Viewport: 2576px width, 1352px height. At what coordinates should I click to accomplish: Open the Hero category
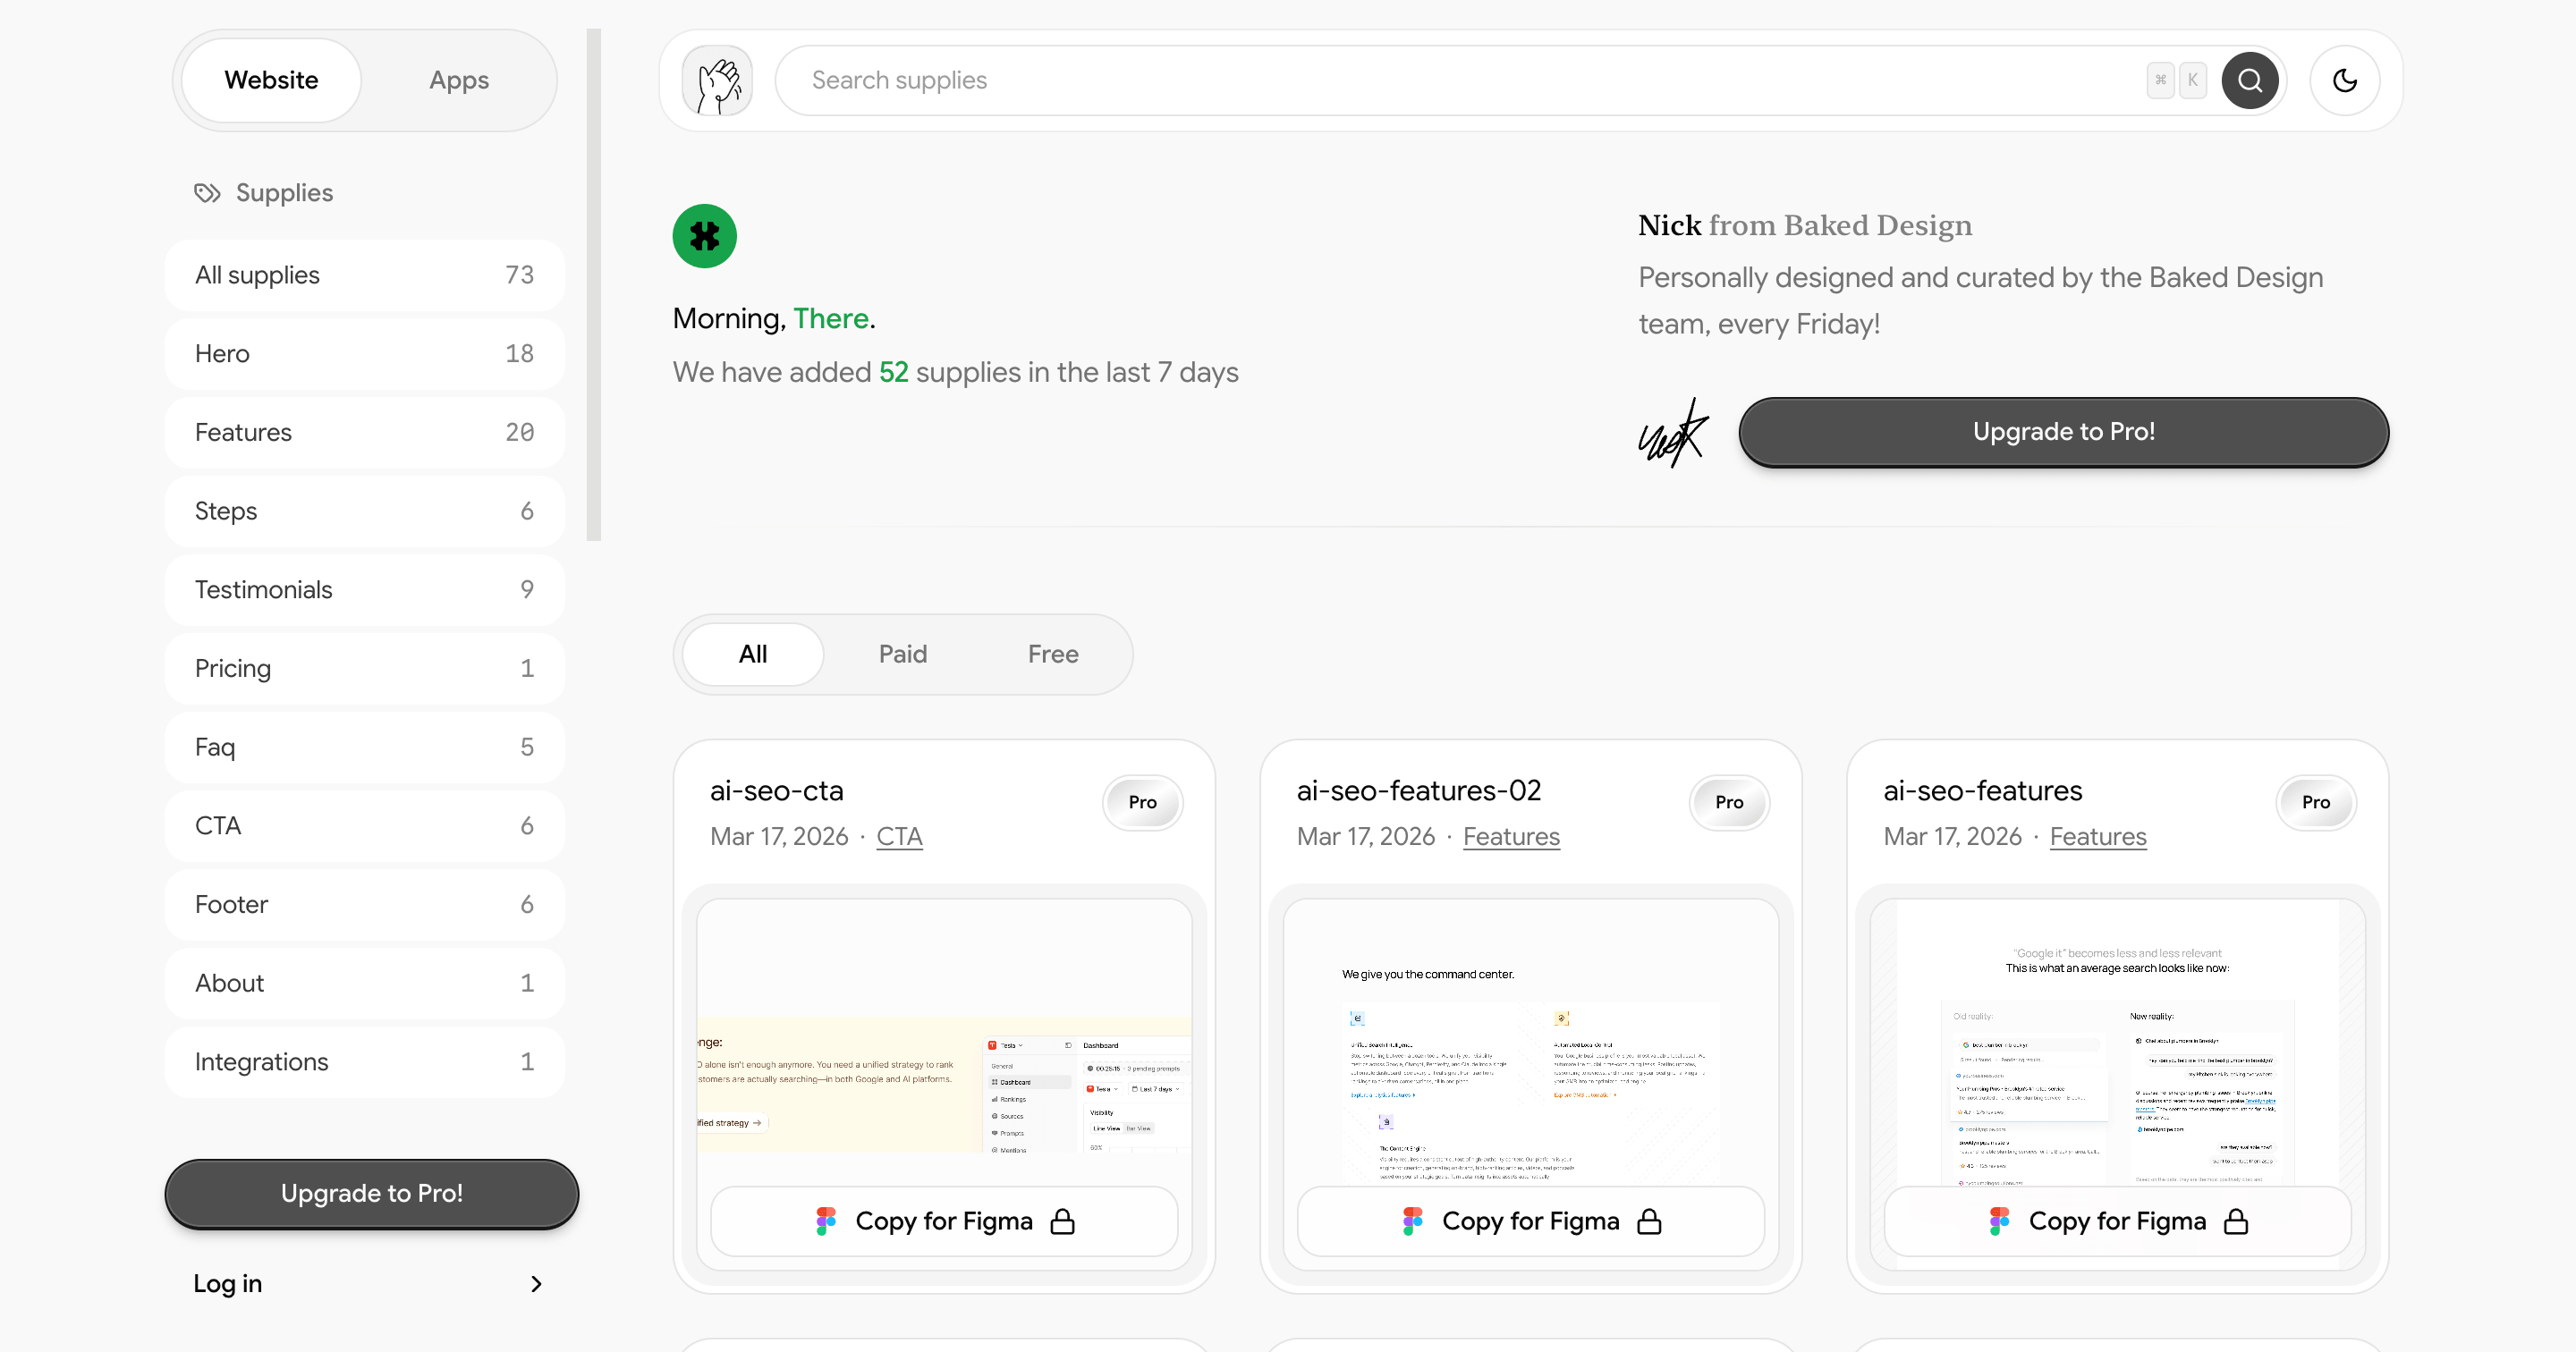coord(364,354)
